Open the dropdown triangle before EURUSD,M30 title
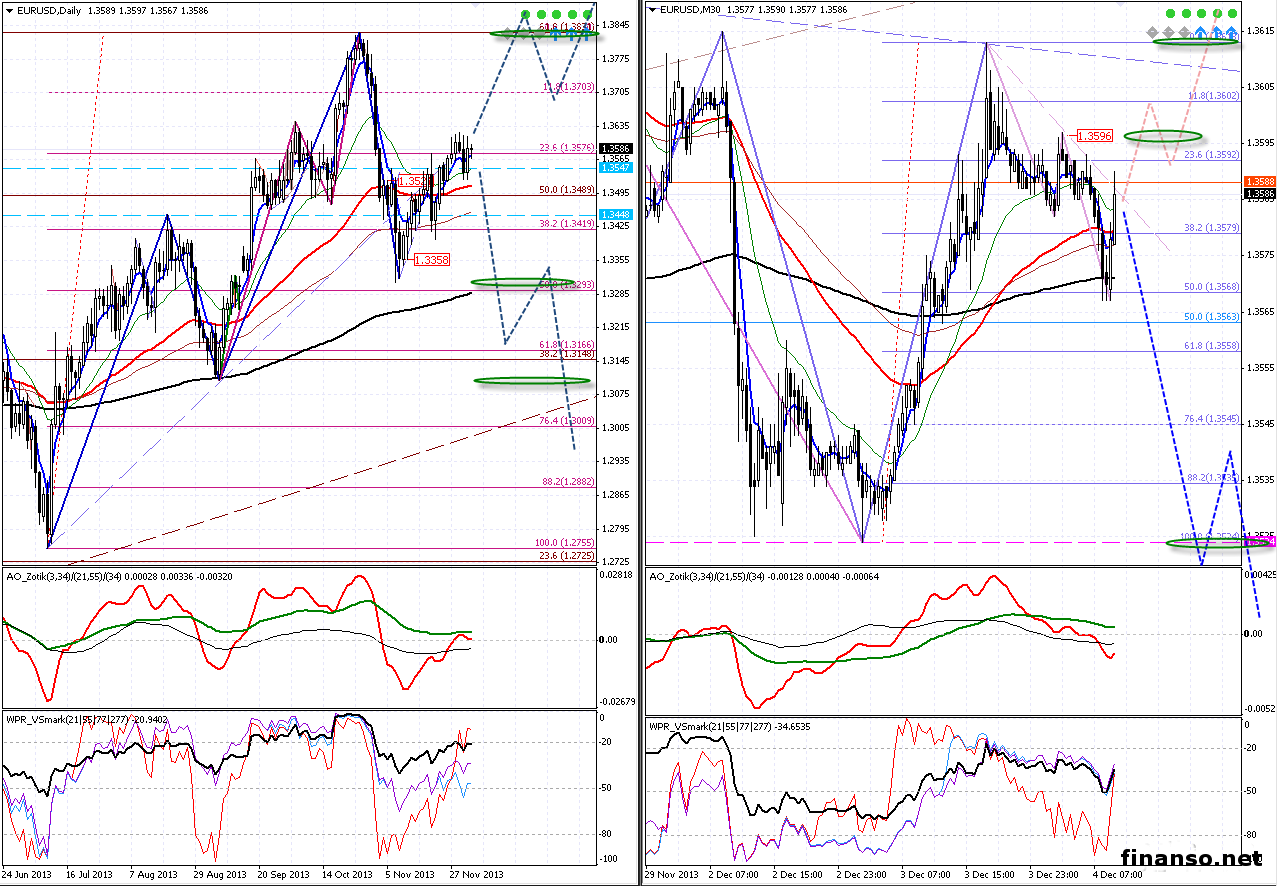Image resolution: width=1277 pixels, height=886 pixels. (x=653, y=10)
